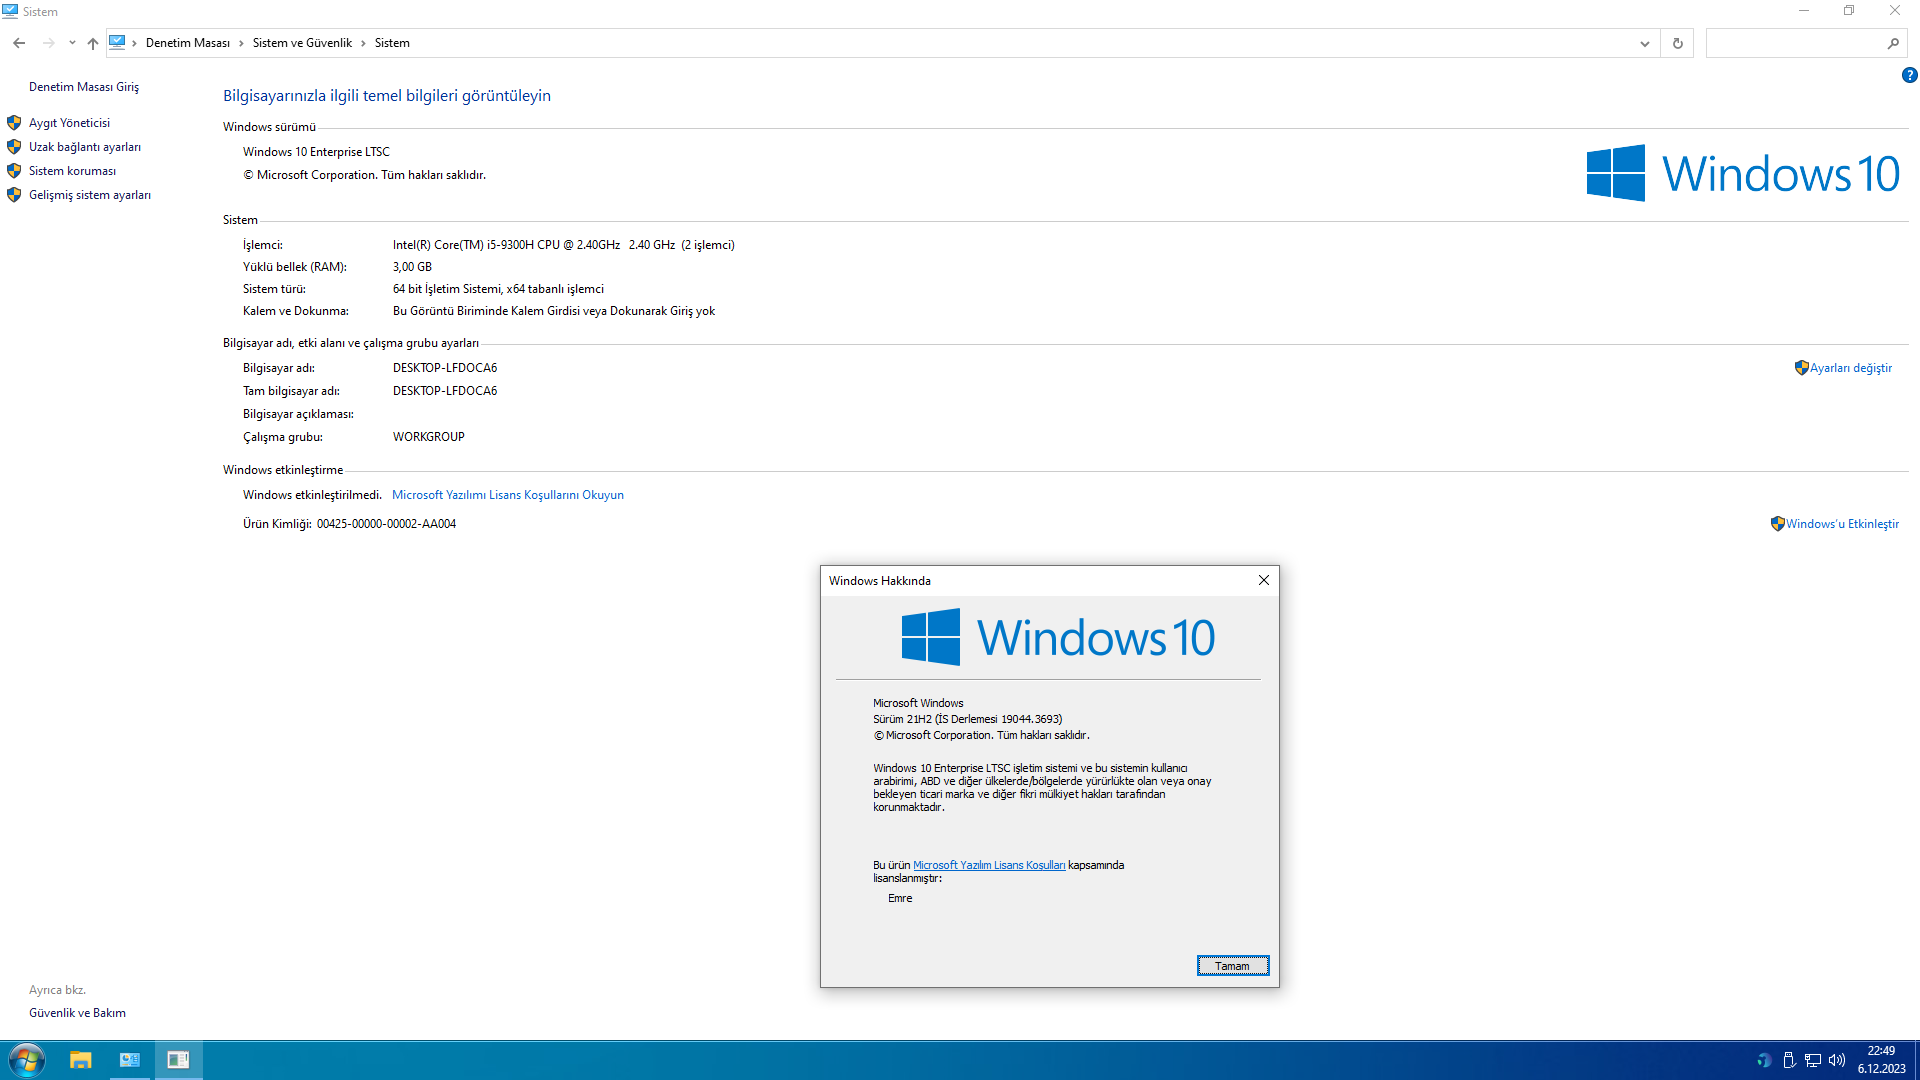The height and width of the screenshot is (1080, 1920).
Task: Click the shield icon beside Sistem koruması
Action: coord(14,171)
